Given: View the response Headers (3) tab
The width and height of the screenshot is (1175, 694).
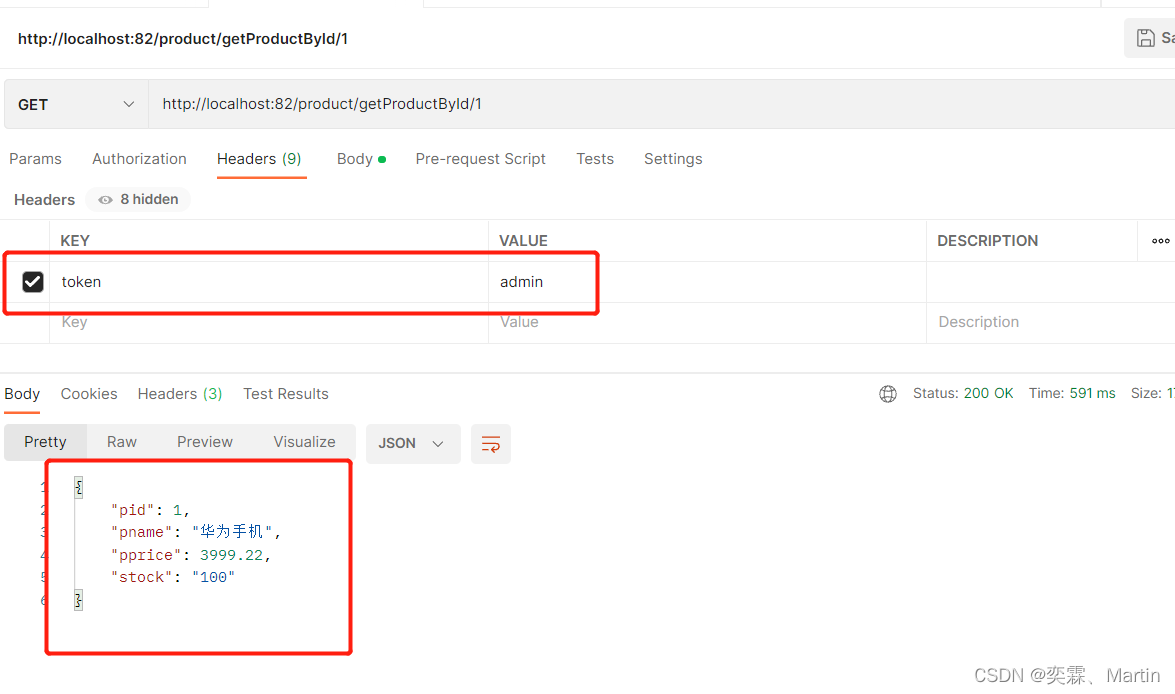Looking at the screenshot, I should [180, 394].
